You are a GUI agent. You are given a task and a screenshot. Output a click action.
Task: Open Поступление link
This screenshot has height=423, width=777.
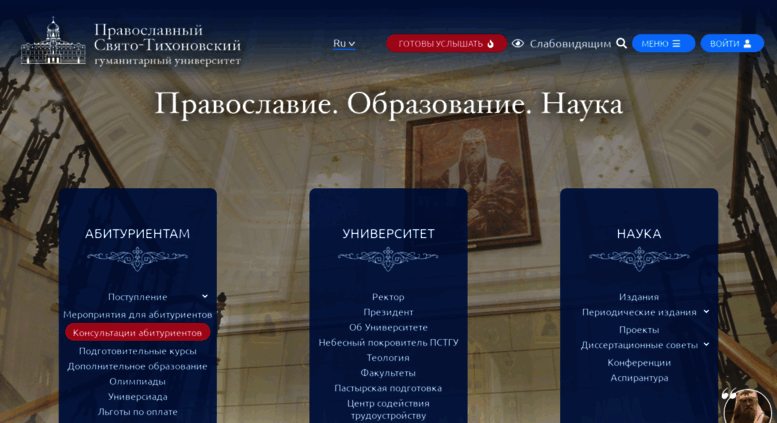[137, 297]
